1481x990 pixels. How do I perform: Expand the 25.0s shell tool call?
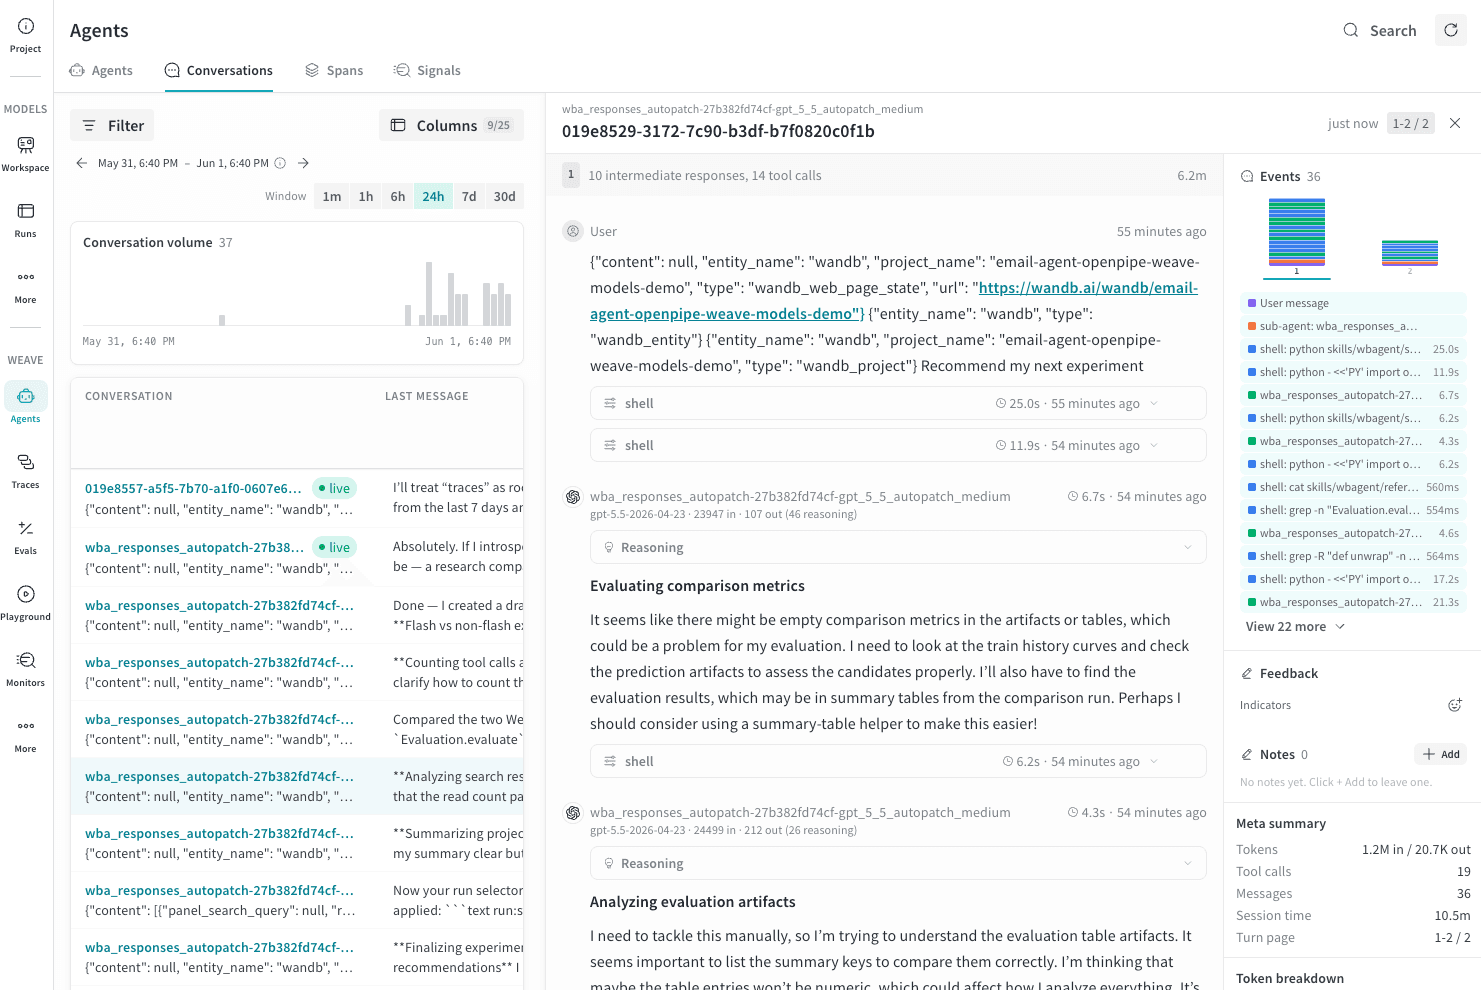(x=898, y=403)
